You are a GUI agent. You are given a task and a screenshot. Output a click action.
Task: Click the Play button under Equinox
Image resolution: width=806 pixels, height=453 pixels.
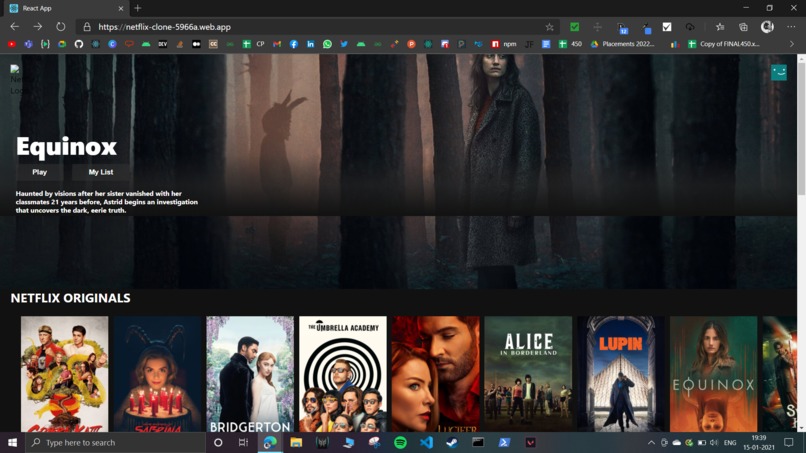pyautogui.click(x=40, y=172)
